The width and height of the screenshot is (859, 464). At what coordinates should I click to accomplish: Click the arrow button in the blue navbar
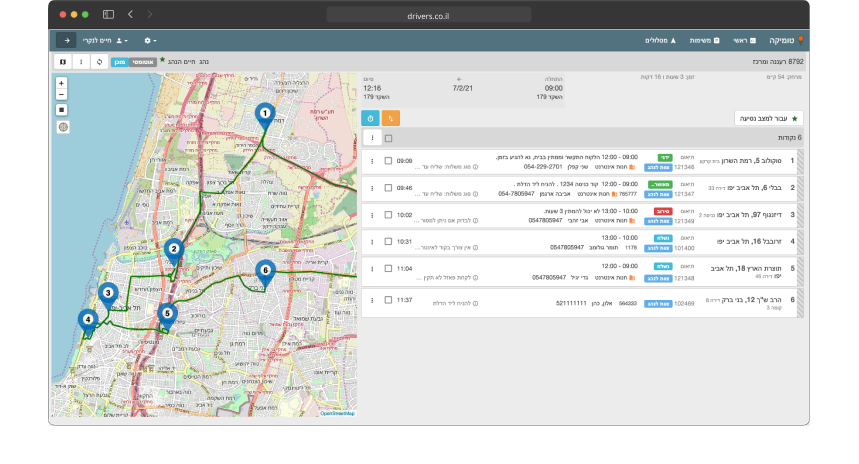click(x=66, y=41)
